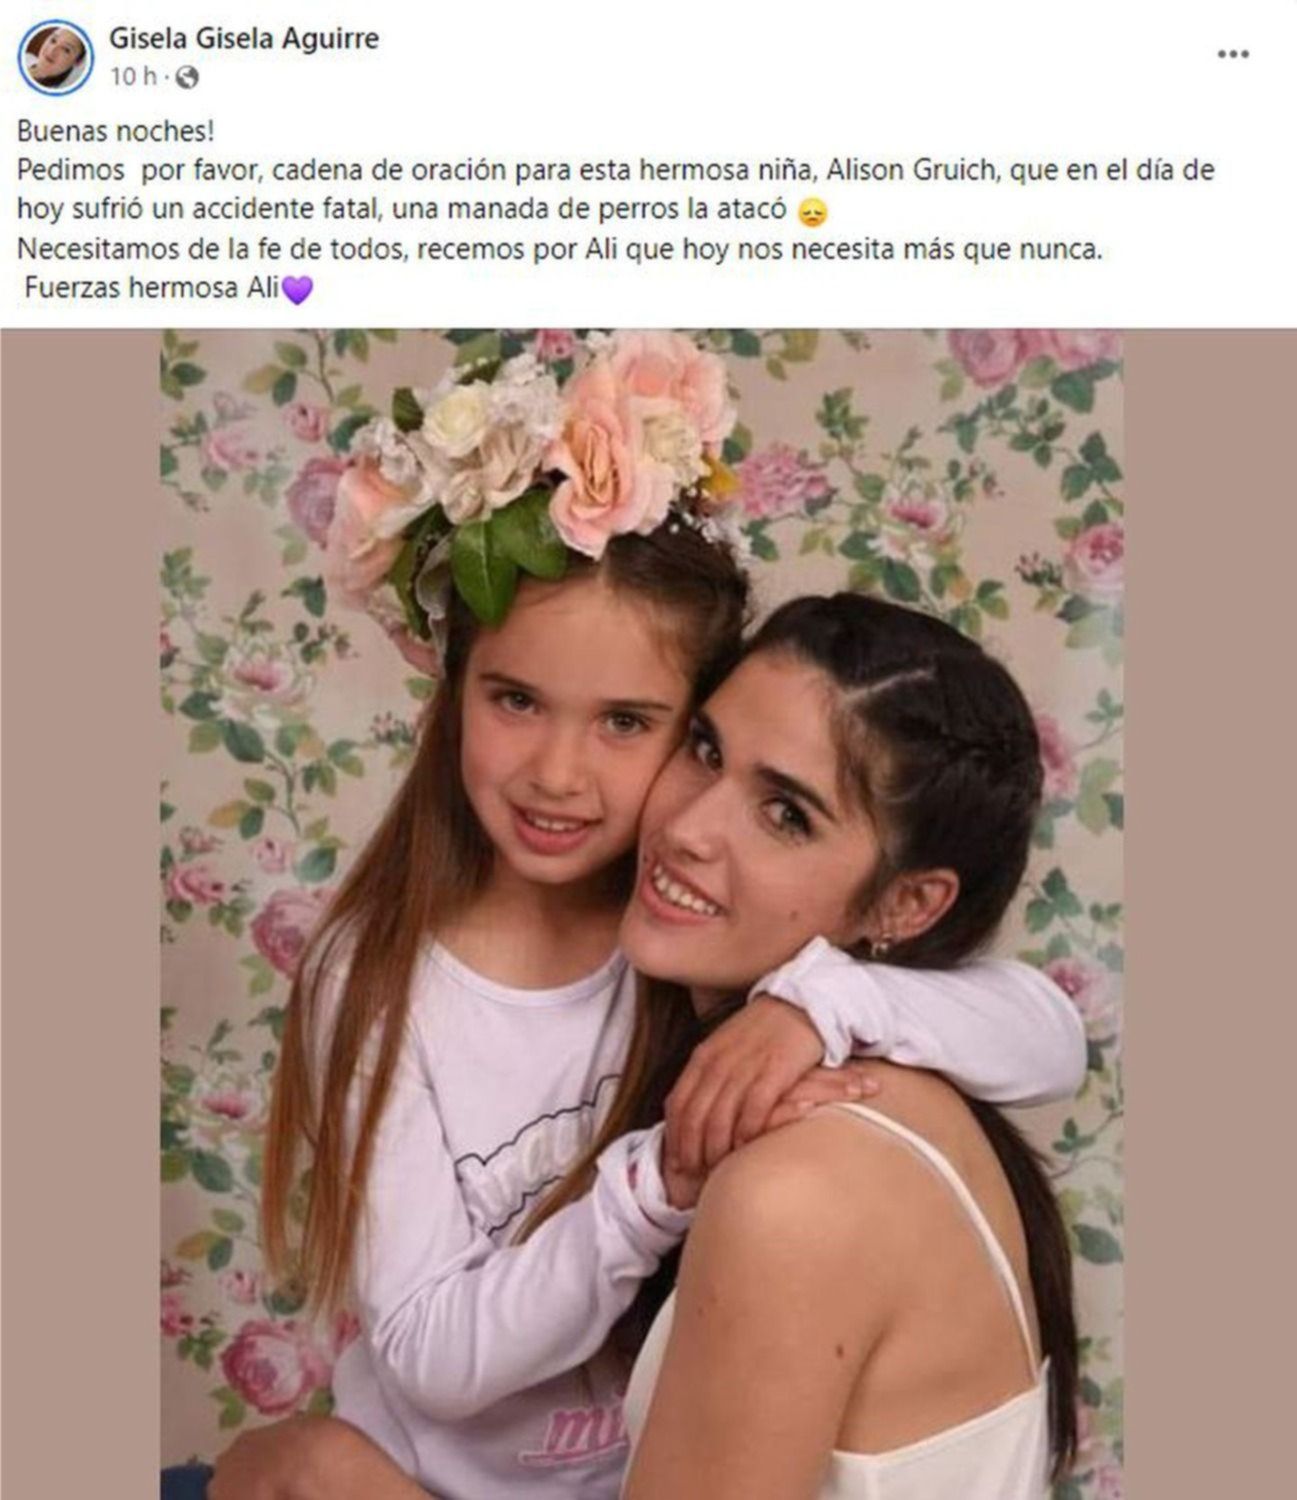
Task: Open the 10 h post timestamp
Action: 133,77
